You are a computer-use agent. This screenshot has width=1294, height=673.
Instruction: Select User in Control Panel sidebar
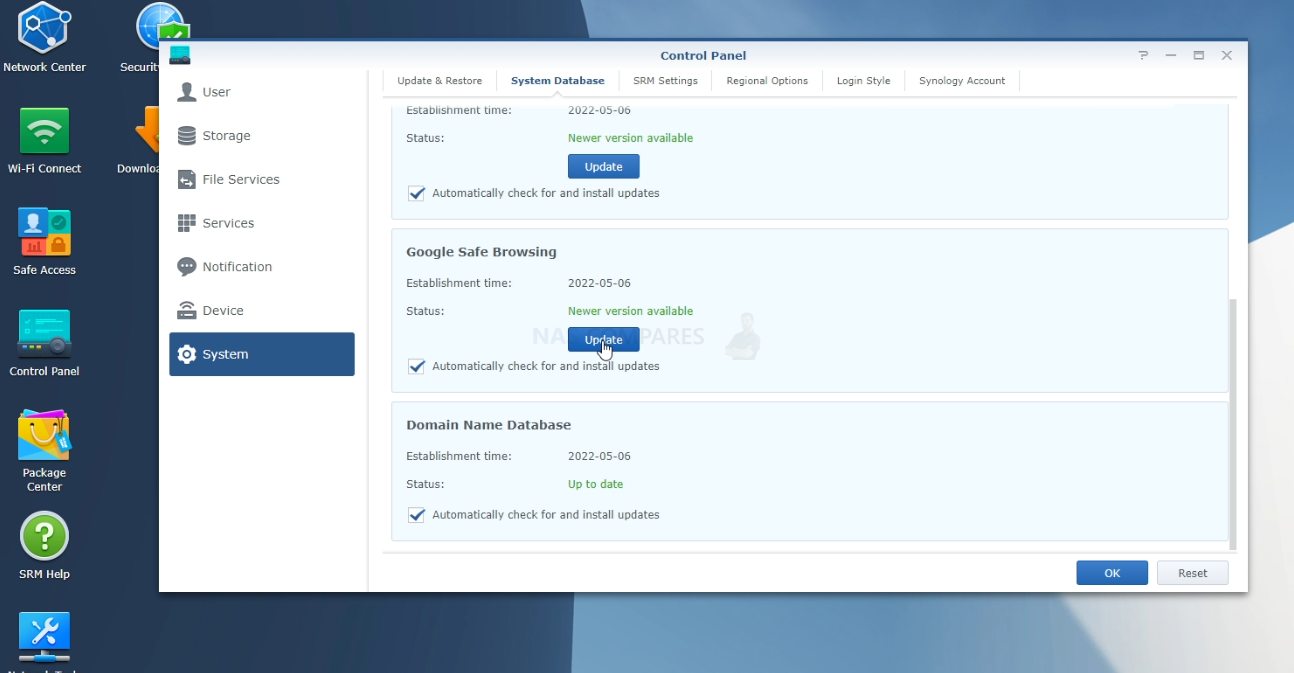[x=262, y=92]
